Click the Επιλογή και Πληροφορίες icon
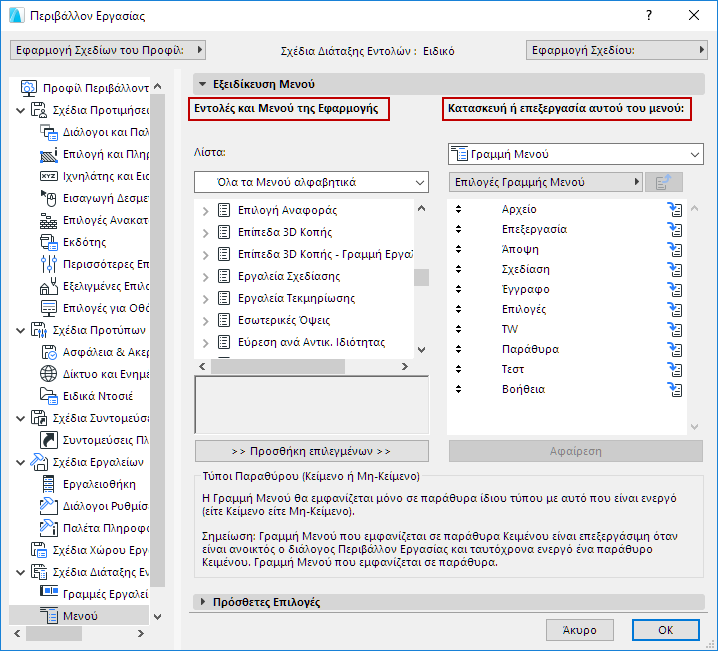 click(49, 155)
